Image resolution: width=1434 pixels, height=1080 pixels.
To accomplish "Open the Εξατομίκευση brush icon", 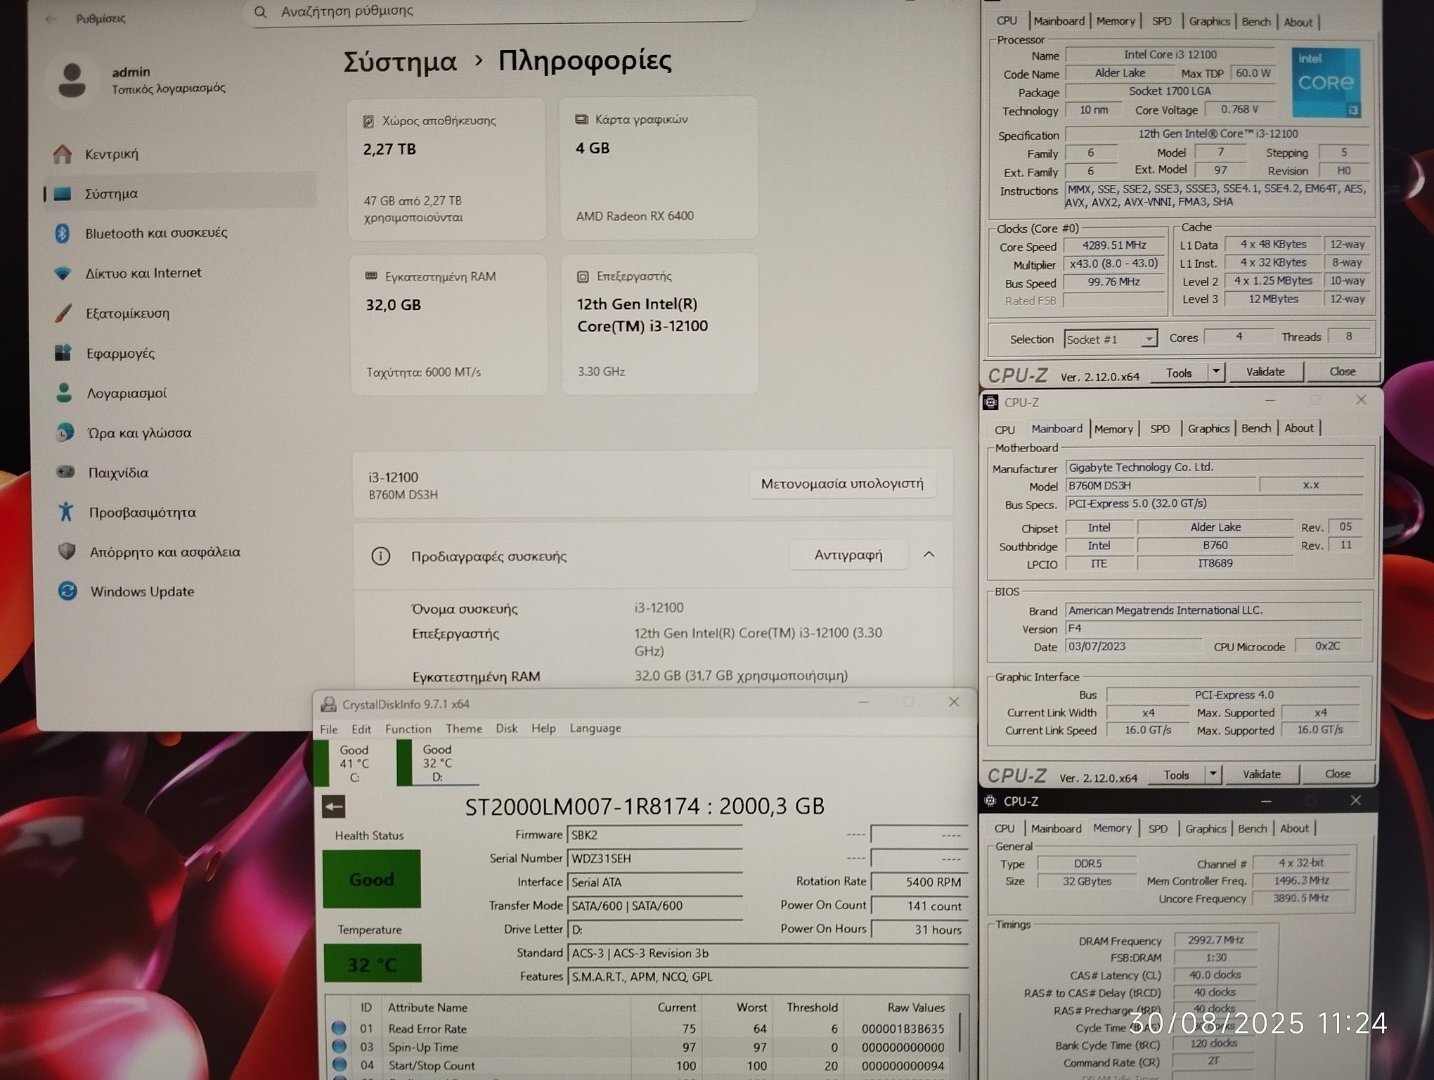I will (63, 313).
